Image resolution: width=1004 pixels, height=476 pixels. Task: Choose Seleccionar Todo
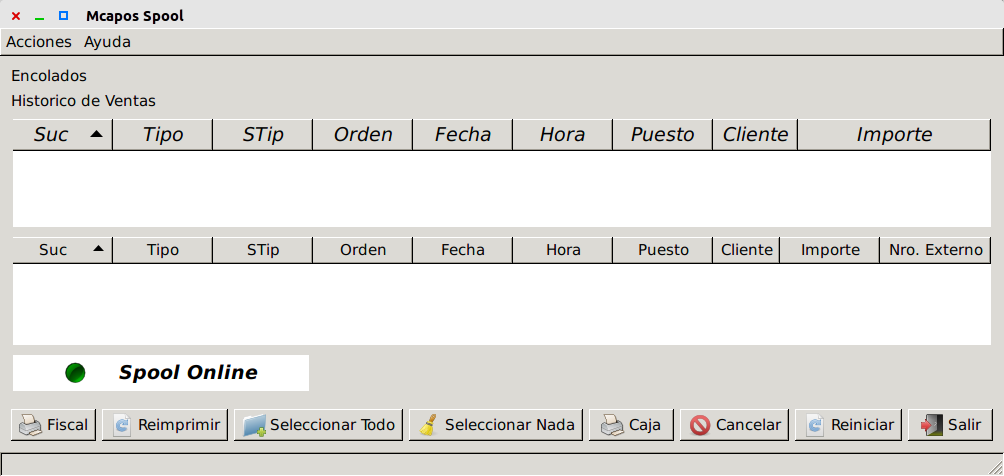tap(318, 425)
